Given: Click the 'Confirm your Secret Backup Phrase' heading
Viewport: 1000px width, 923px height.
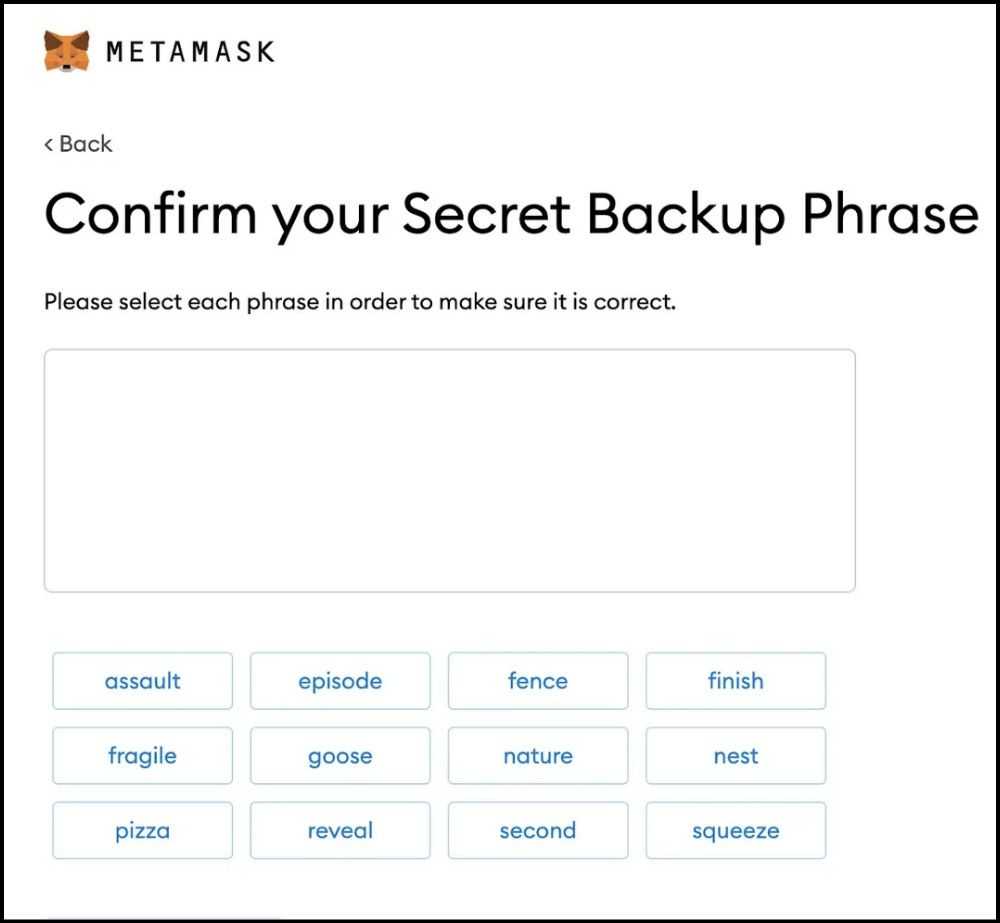Looking at the screenshot, I should [x=510, y=212].
